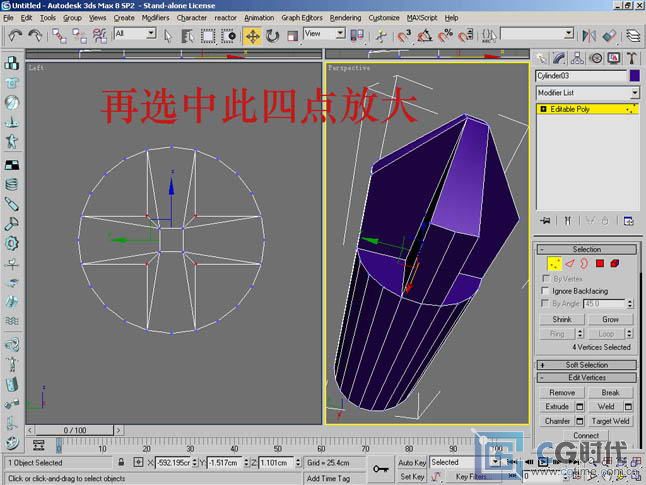
Task: Select Border sub-object level icon
Action: pos(584,263)
